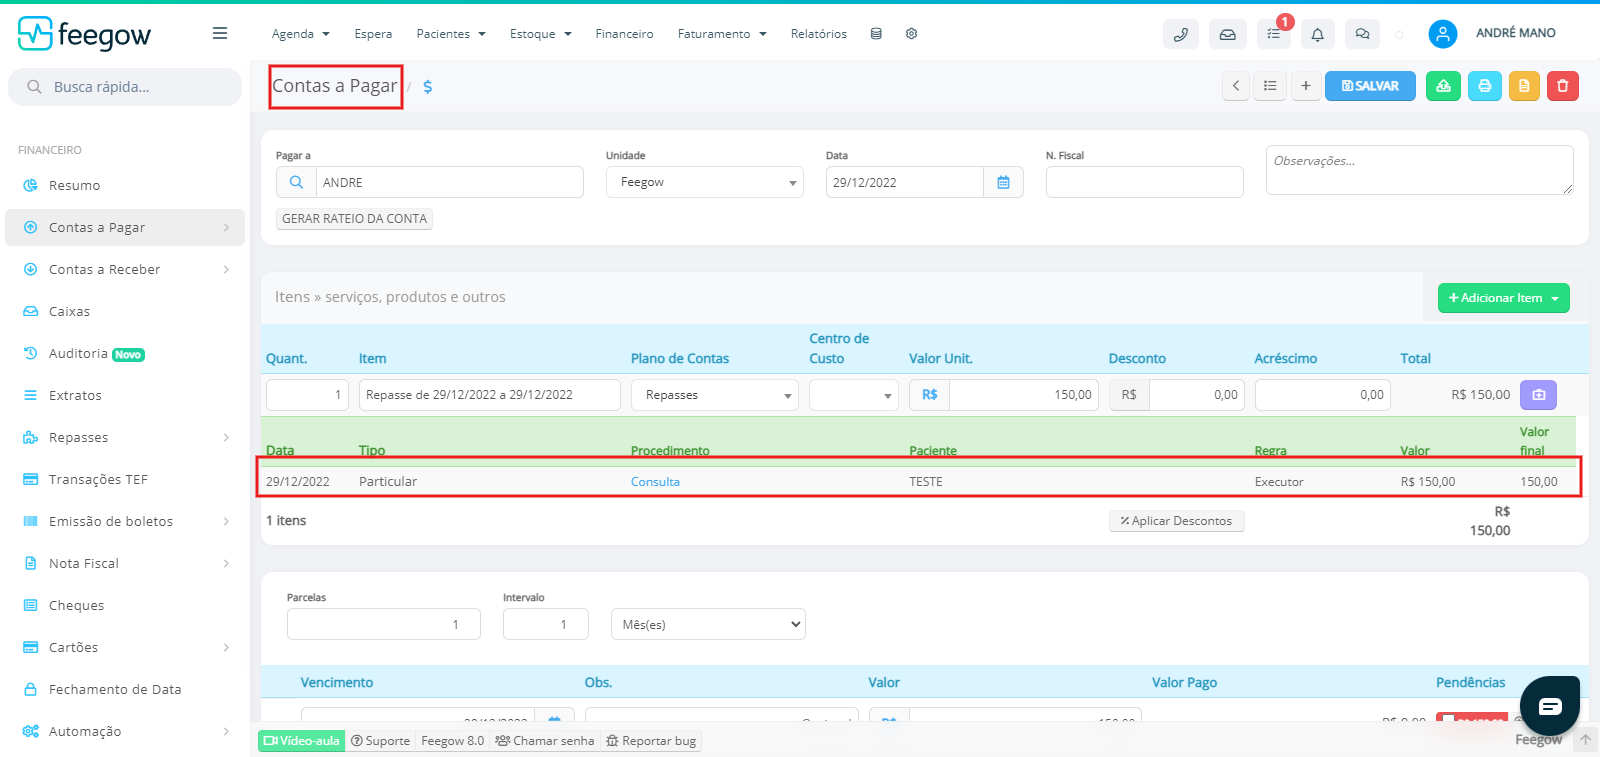
Task: Open the Unidade Feegow dropdown
Action: (705, 182)
